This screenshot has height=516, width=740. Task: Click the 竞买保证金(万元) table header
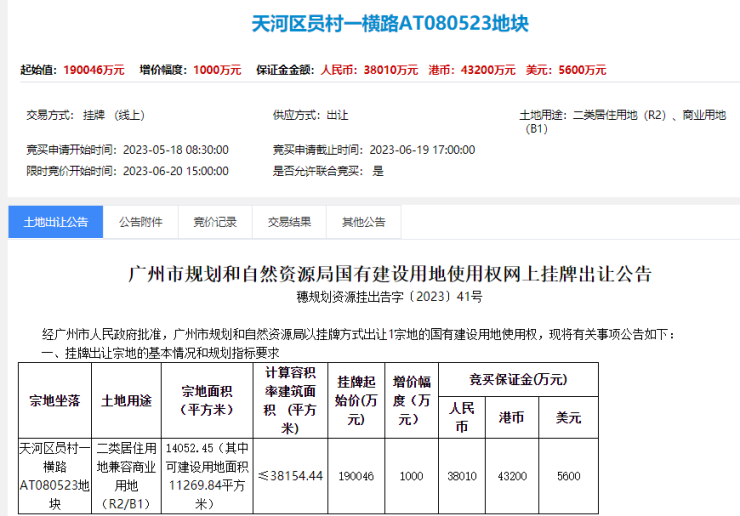click(518, 379)
